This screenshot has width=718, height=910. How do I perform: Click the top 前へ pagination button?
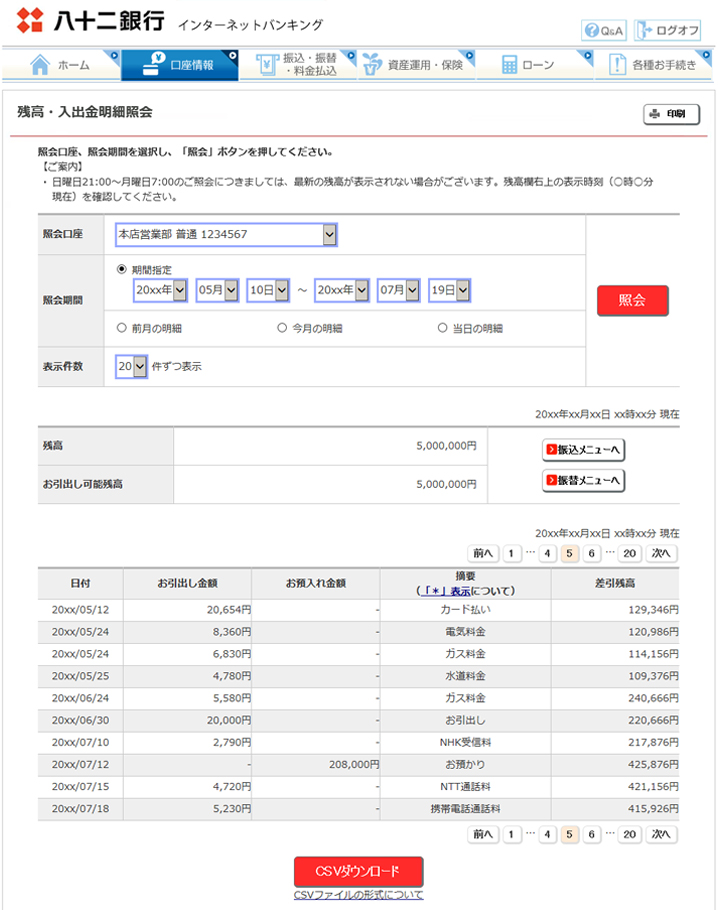[x=483, y=553]
